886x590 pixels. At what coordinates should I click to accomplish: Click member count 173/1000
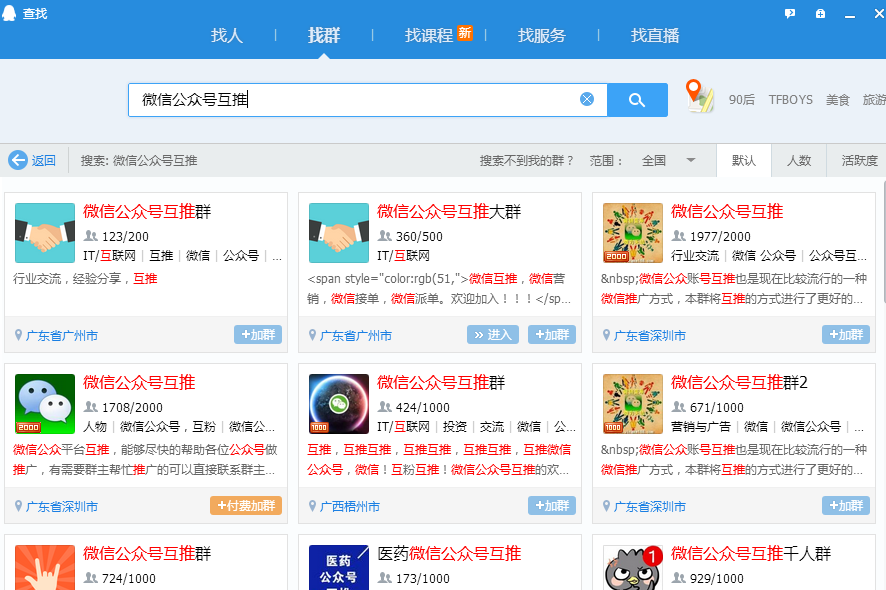(423, 578)
